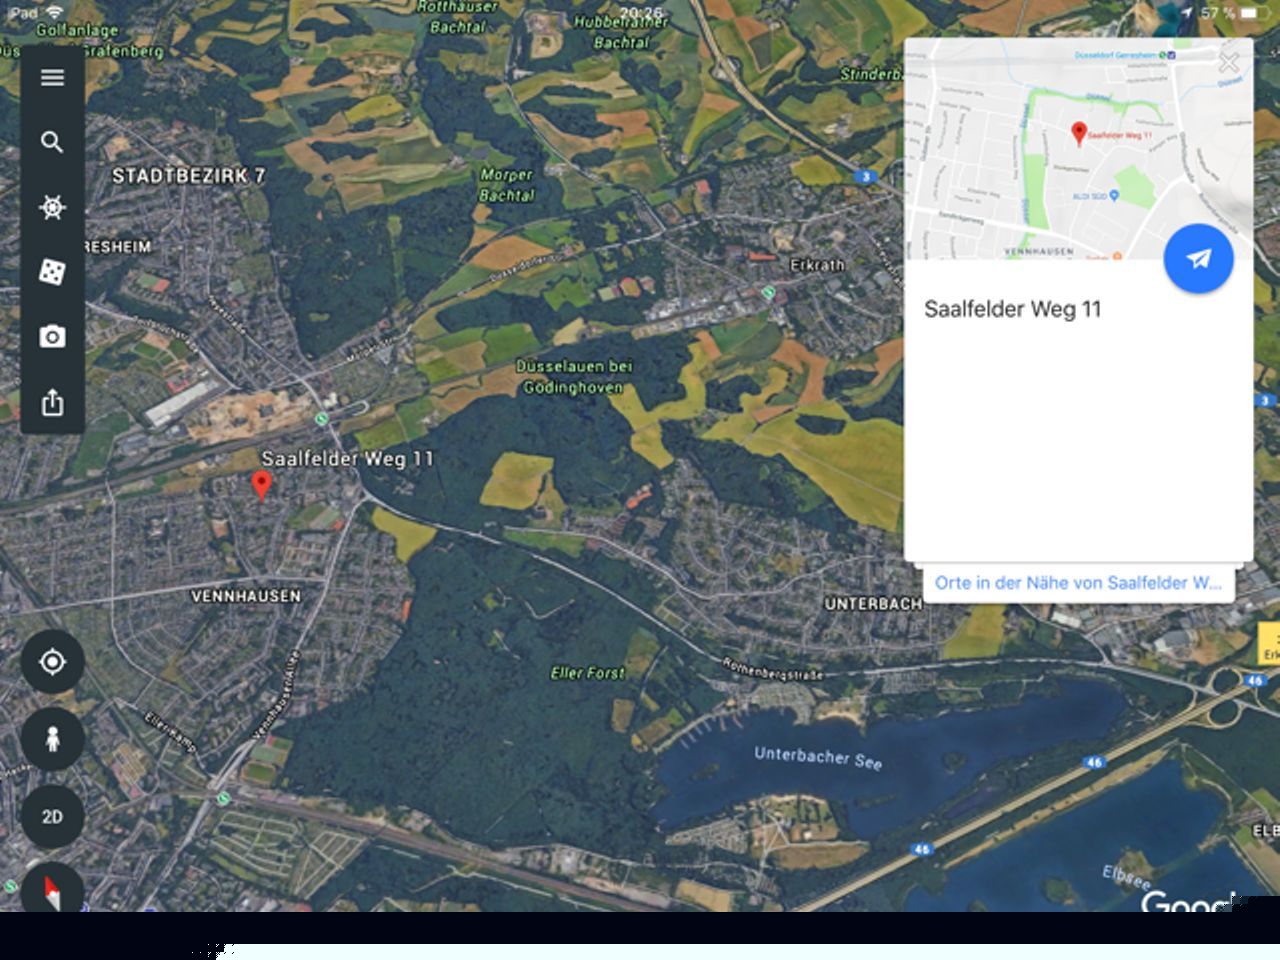Click the Vennhausen district label
This screenshot has width=1280, height=960.
click(x=246, y=596)
